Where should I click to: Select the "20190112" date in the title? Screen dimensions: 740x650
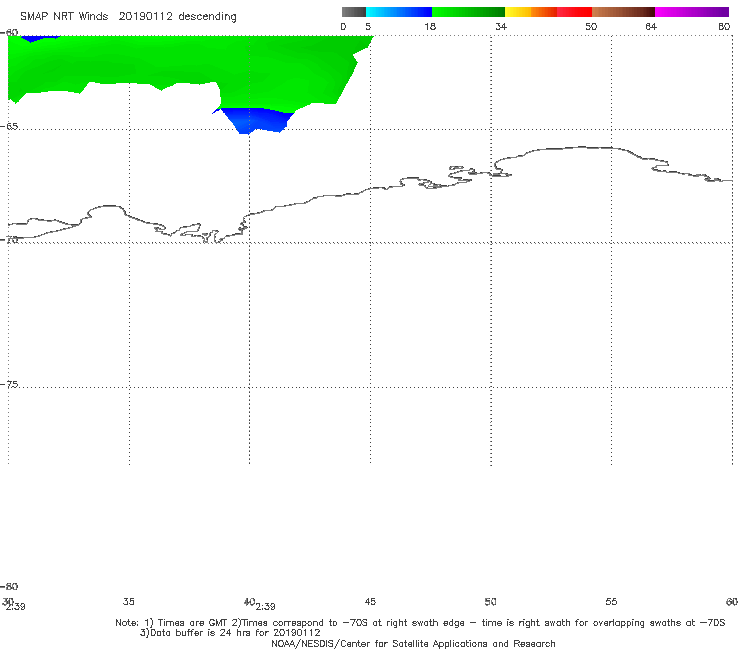point(145,16)
